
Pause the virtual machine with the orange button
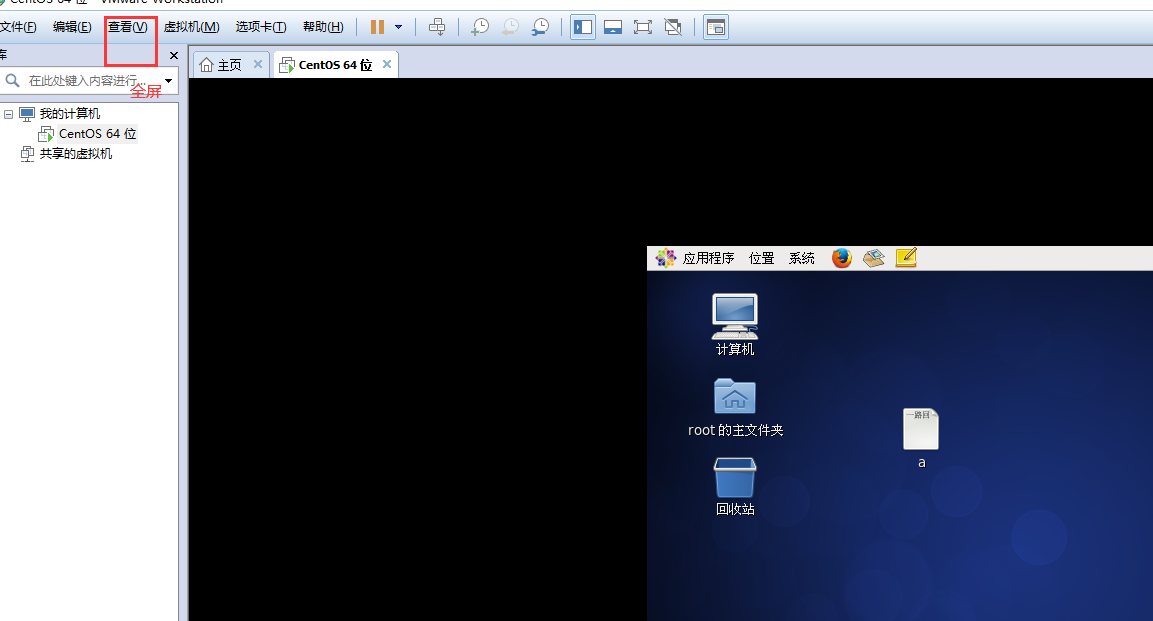click(377, 27)
